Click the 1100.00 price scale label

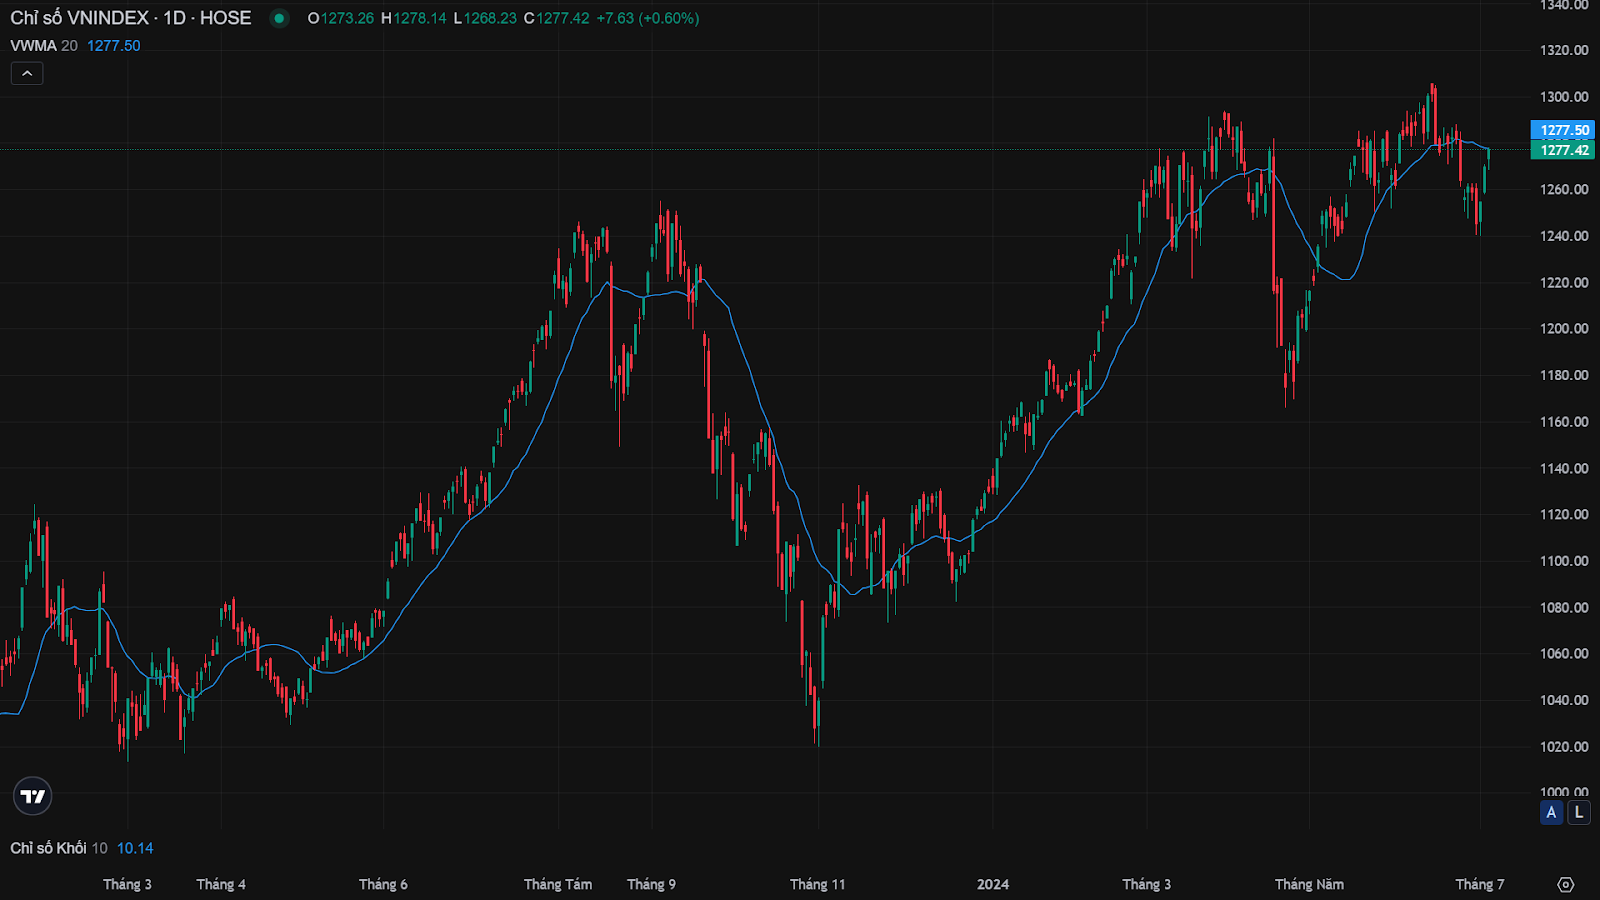(x=1564, y=561)
